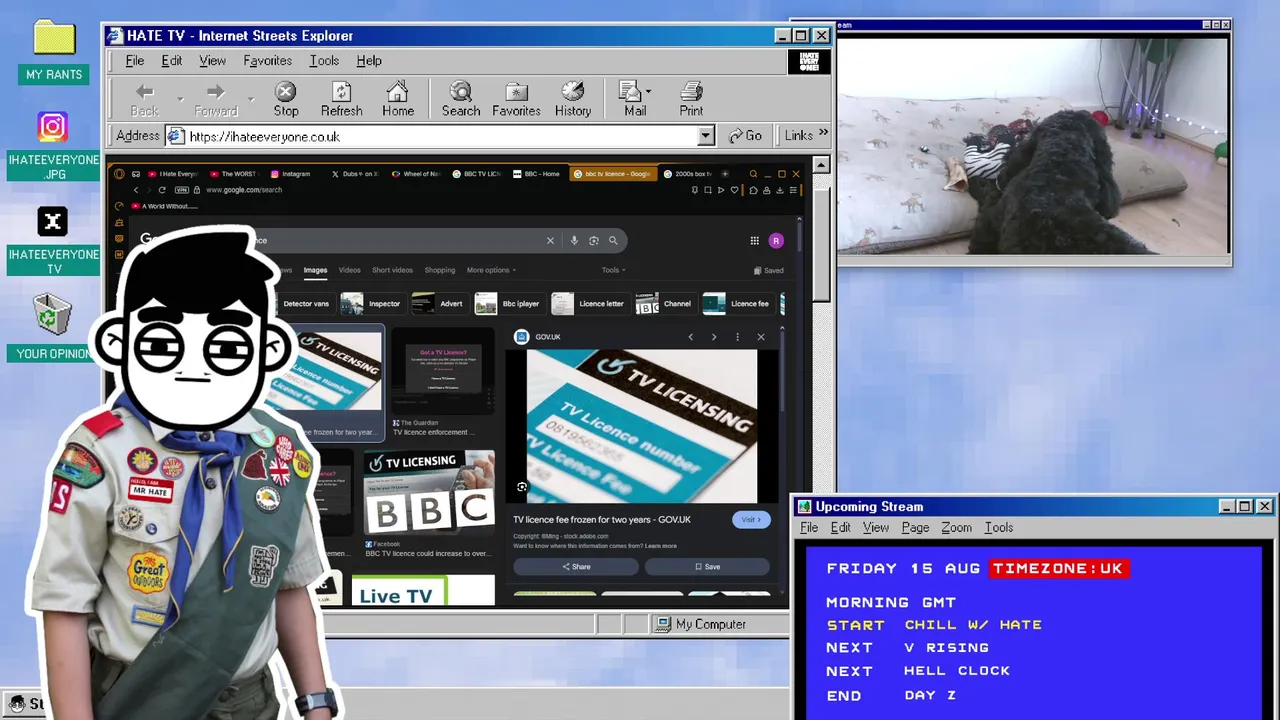Go to previous image in GOV.UK preview

tap(690, 337)
